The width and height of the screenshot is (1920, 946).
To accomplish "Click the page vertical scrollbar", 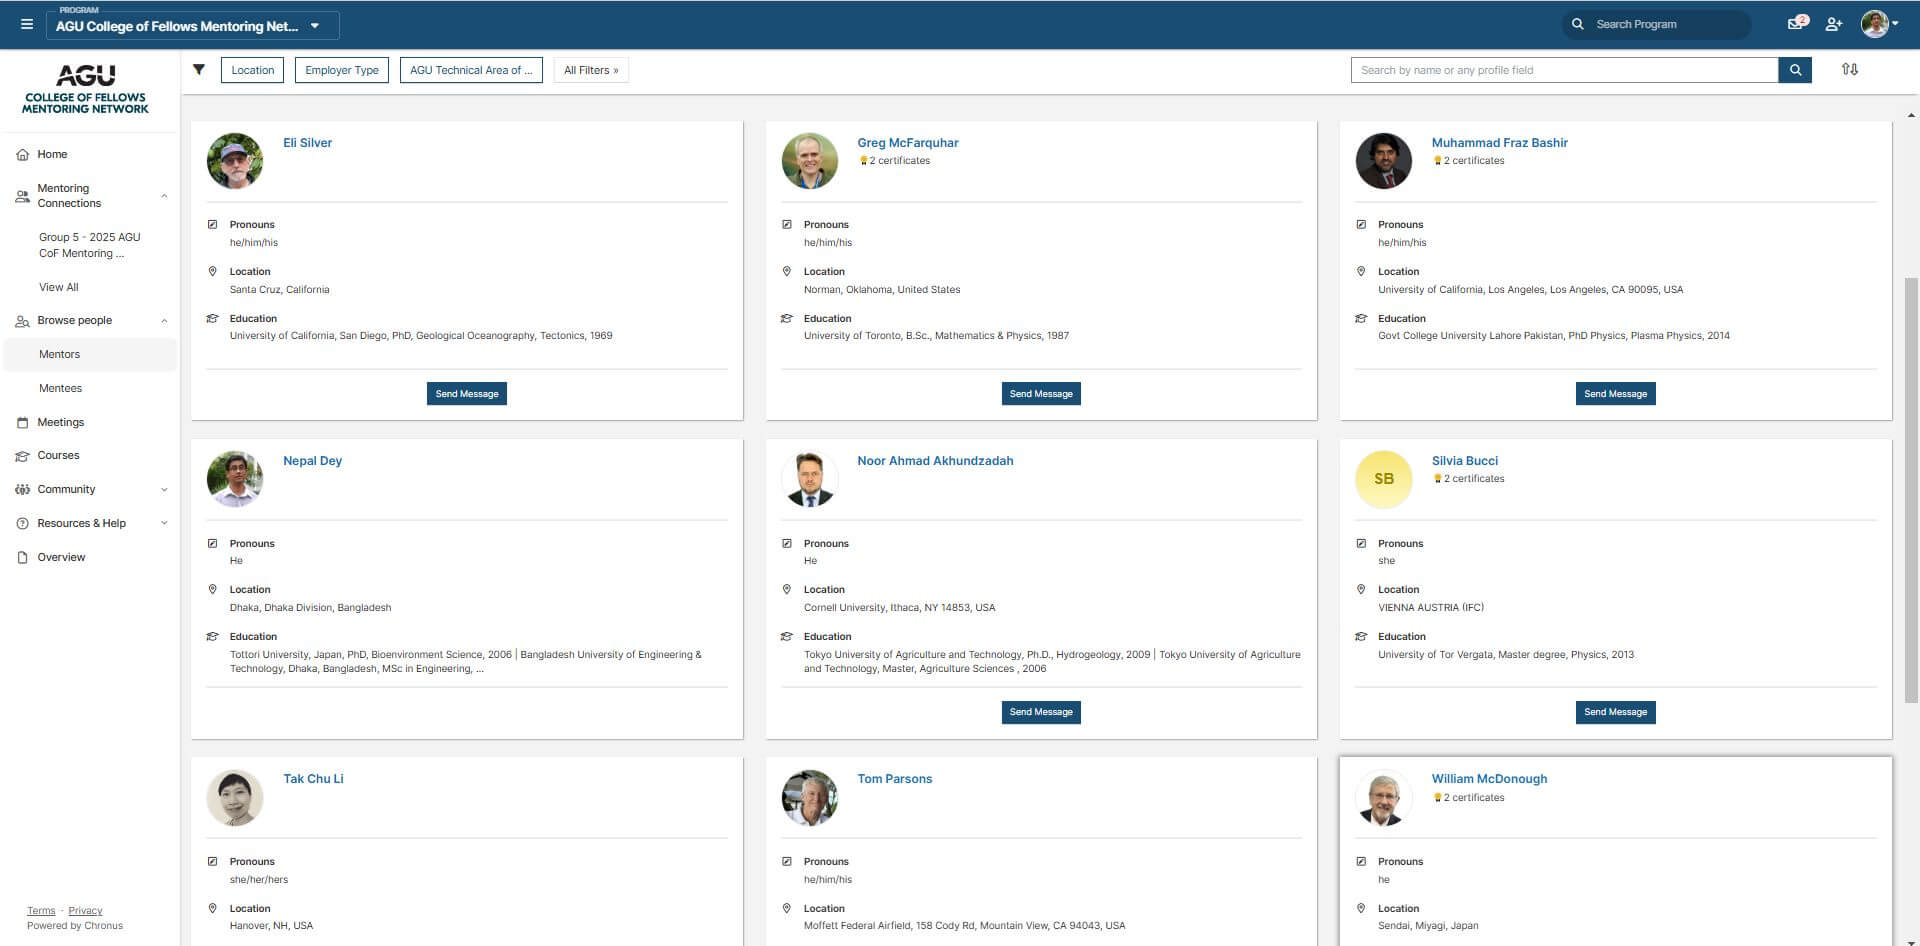I will tap(1911, 480).
